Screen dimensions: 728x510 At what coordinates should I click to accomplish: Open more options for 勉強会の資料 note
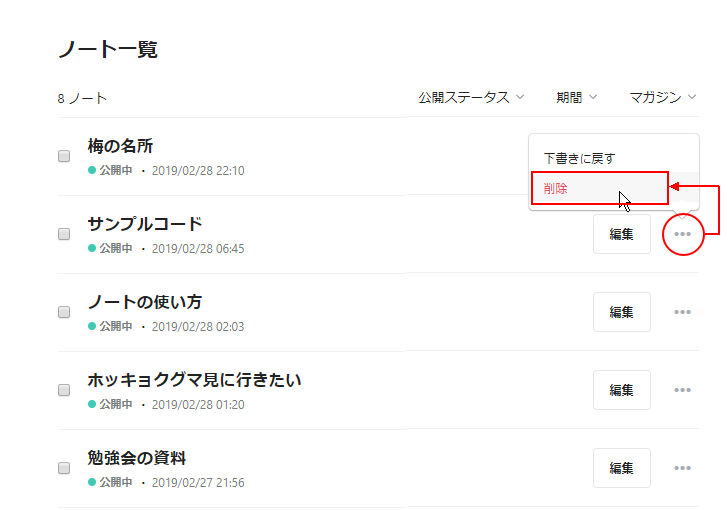[x=682, y=468]
